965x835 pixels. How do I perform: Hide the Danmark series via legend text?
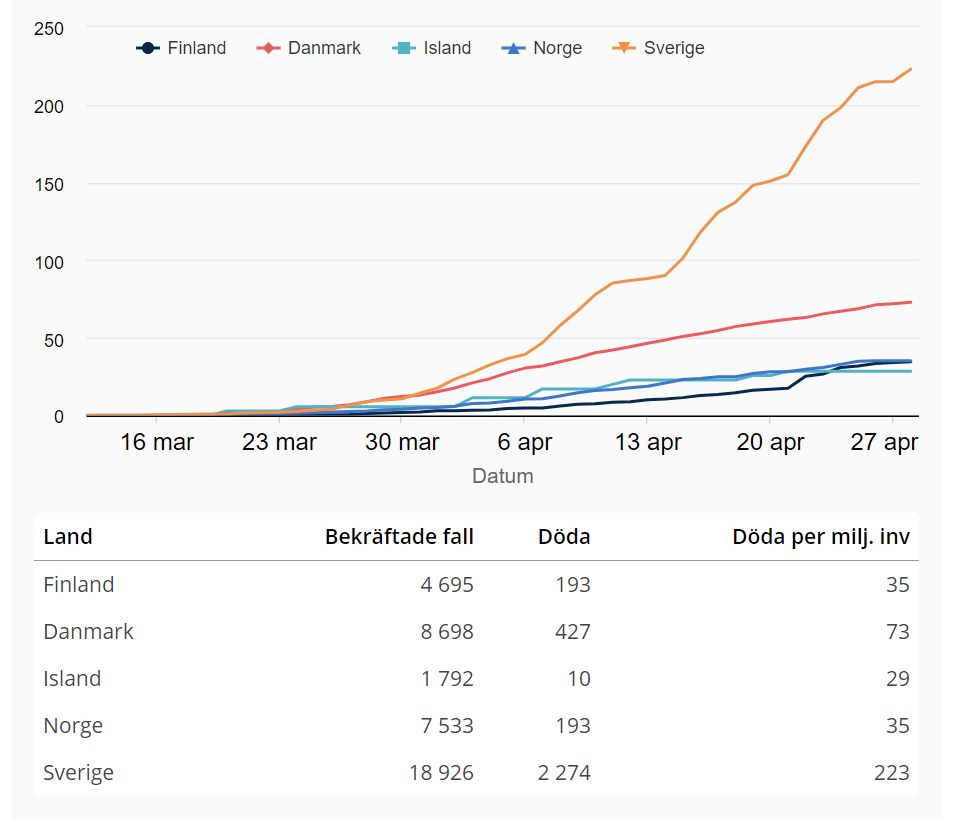click(324, 48)
